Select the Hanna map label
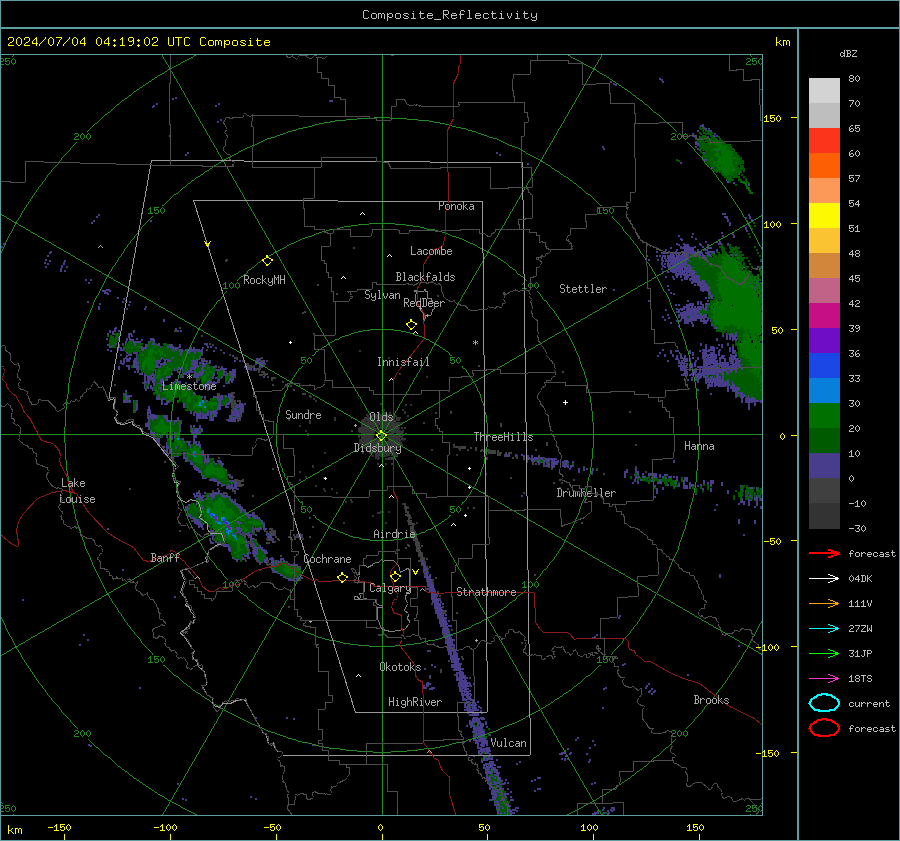The width and height of the screenshot is (900, 841). (x=699, y=446)
